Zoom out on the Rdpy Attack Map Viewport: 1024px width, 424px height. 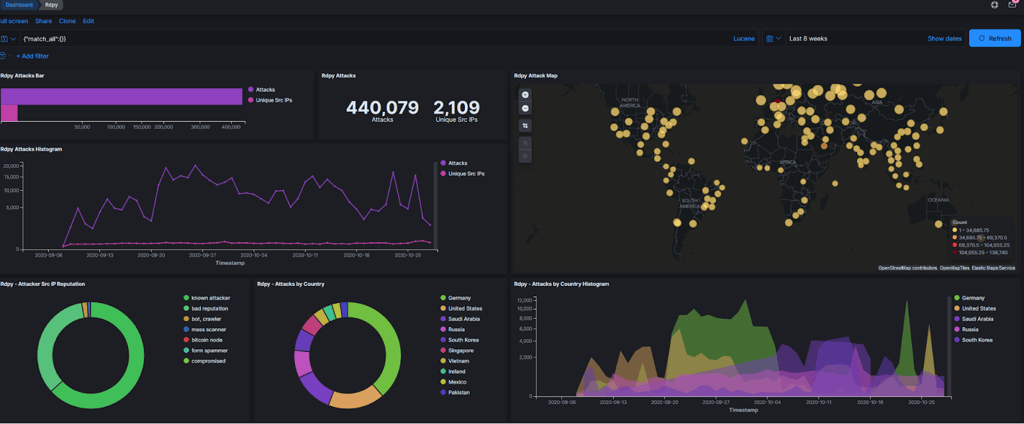click(525, 108)
